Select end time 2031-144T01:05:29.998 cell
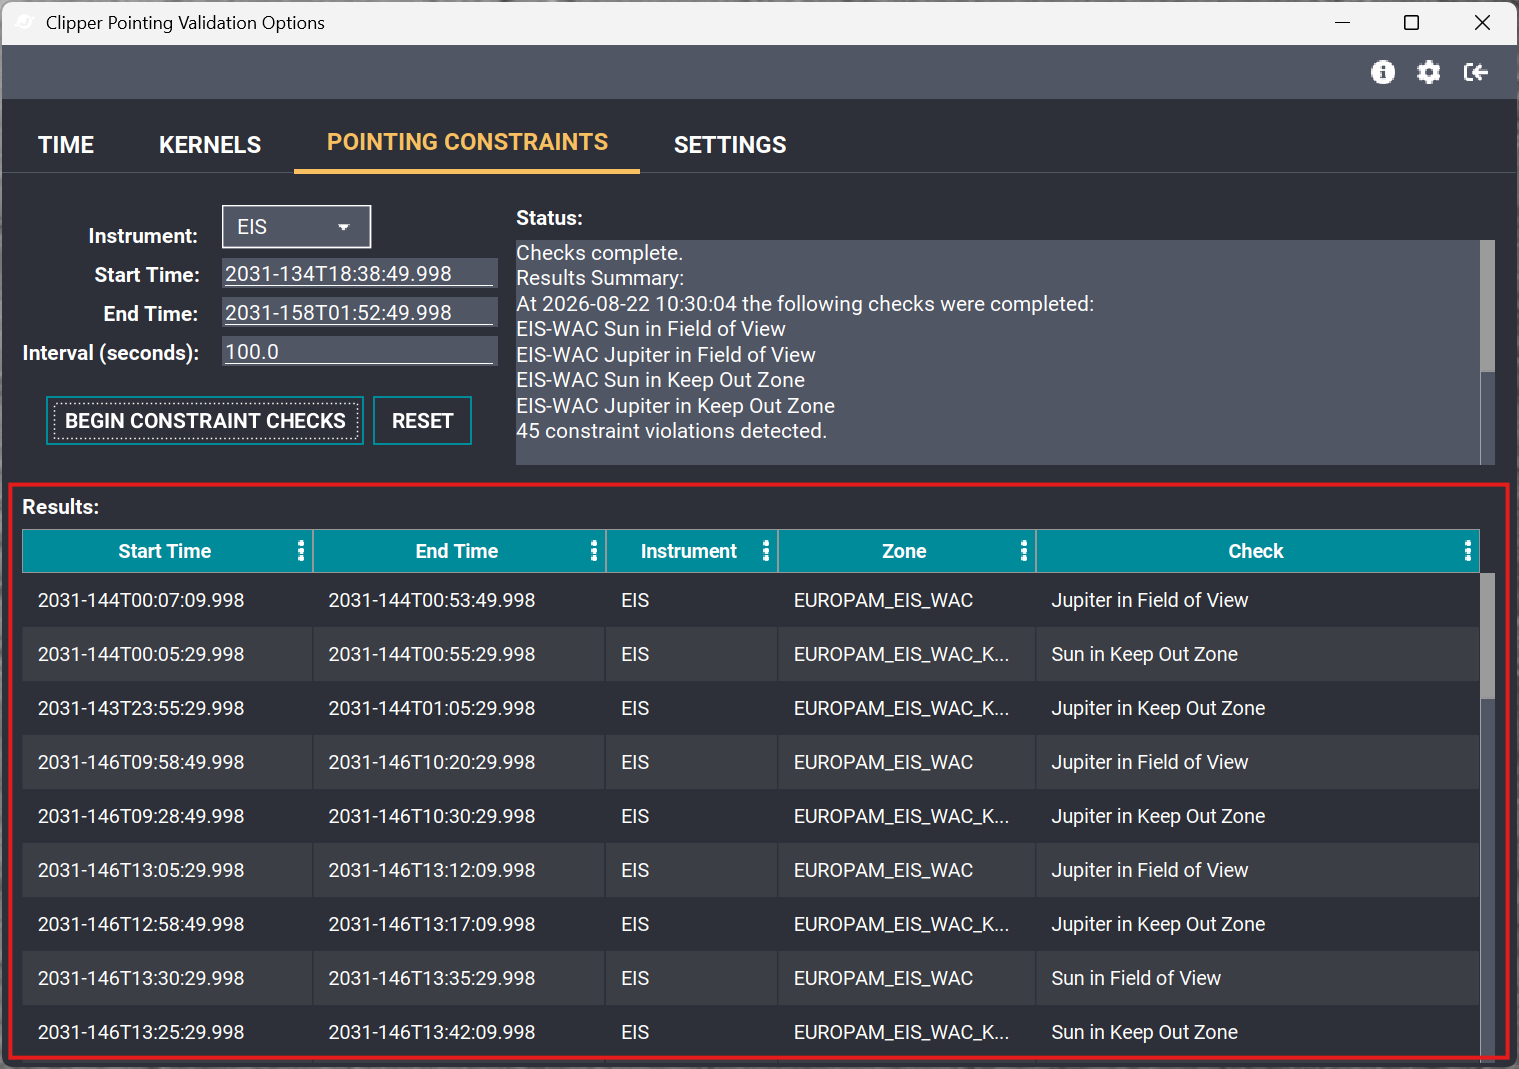 (x=459, y=708)
